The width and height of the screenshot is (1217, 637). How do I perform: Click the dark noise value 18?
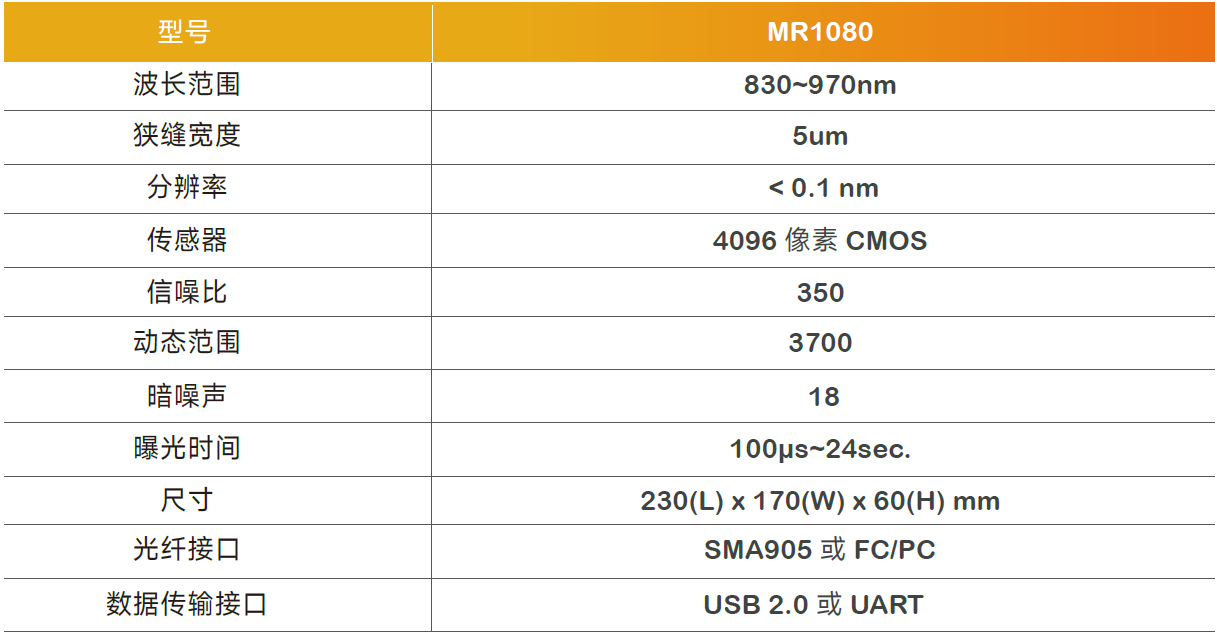[x=823, y=397]
